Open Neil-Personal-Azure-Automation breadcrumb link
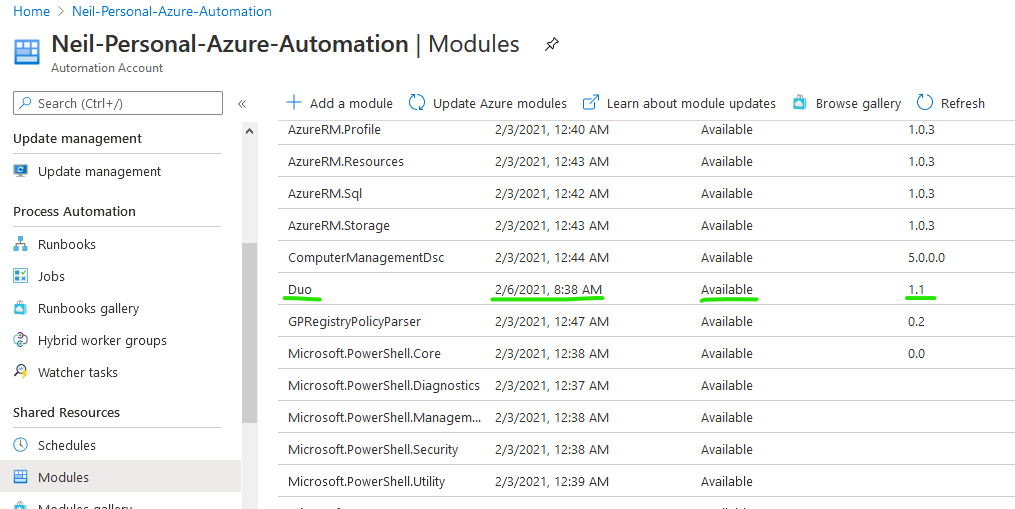This screenshot has height=509, width=1015. point(172,11)
